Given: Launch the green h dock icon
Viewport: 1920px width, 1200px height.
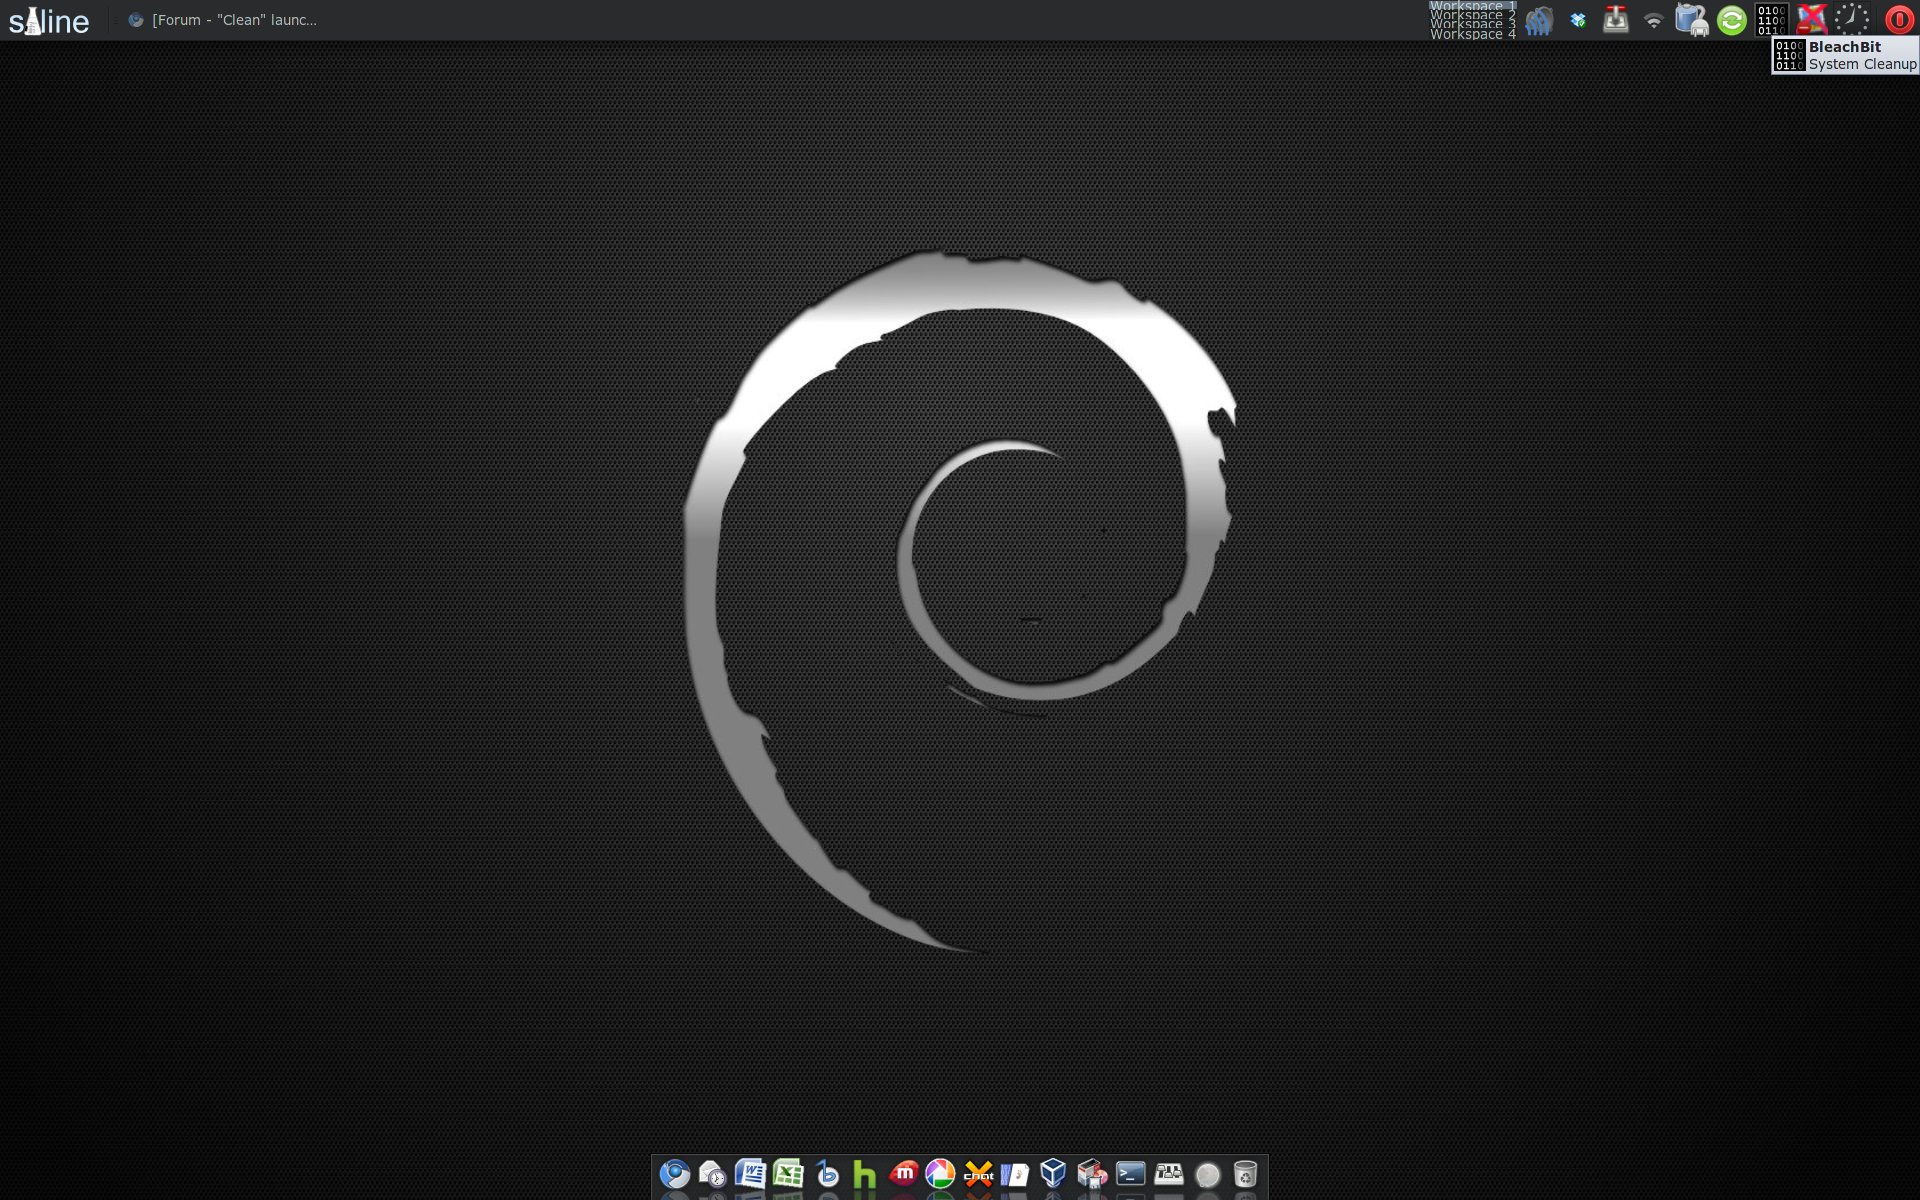Looking at the screenshot, I should pos(865,1174).
